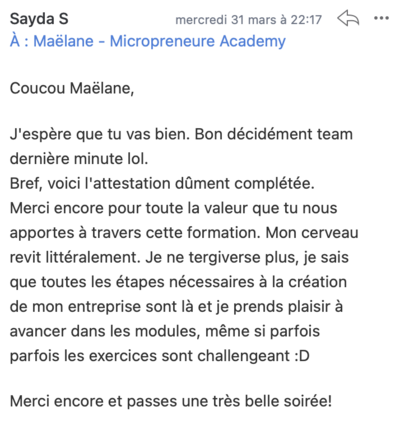Click the ':D' smiley at the paragraph end
This screenshot has height=421, width=400.
click(x=302, y=356)
